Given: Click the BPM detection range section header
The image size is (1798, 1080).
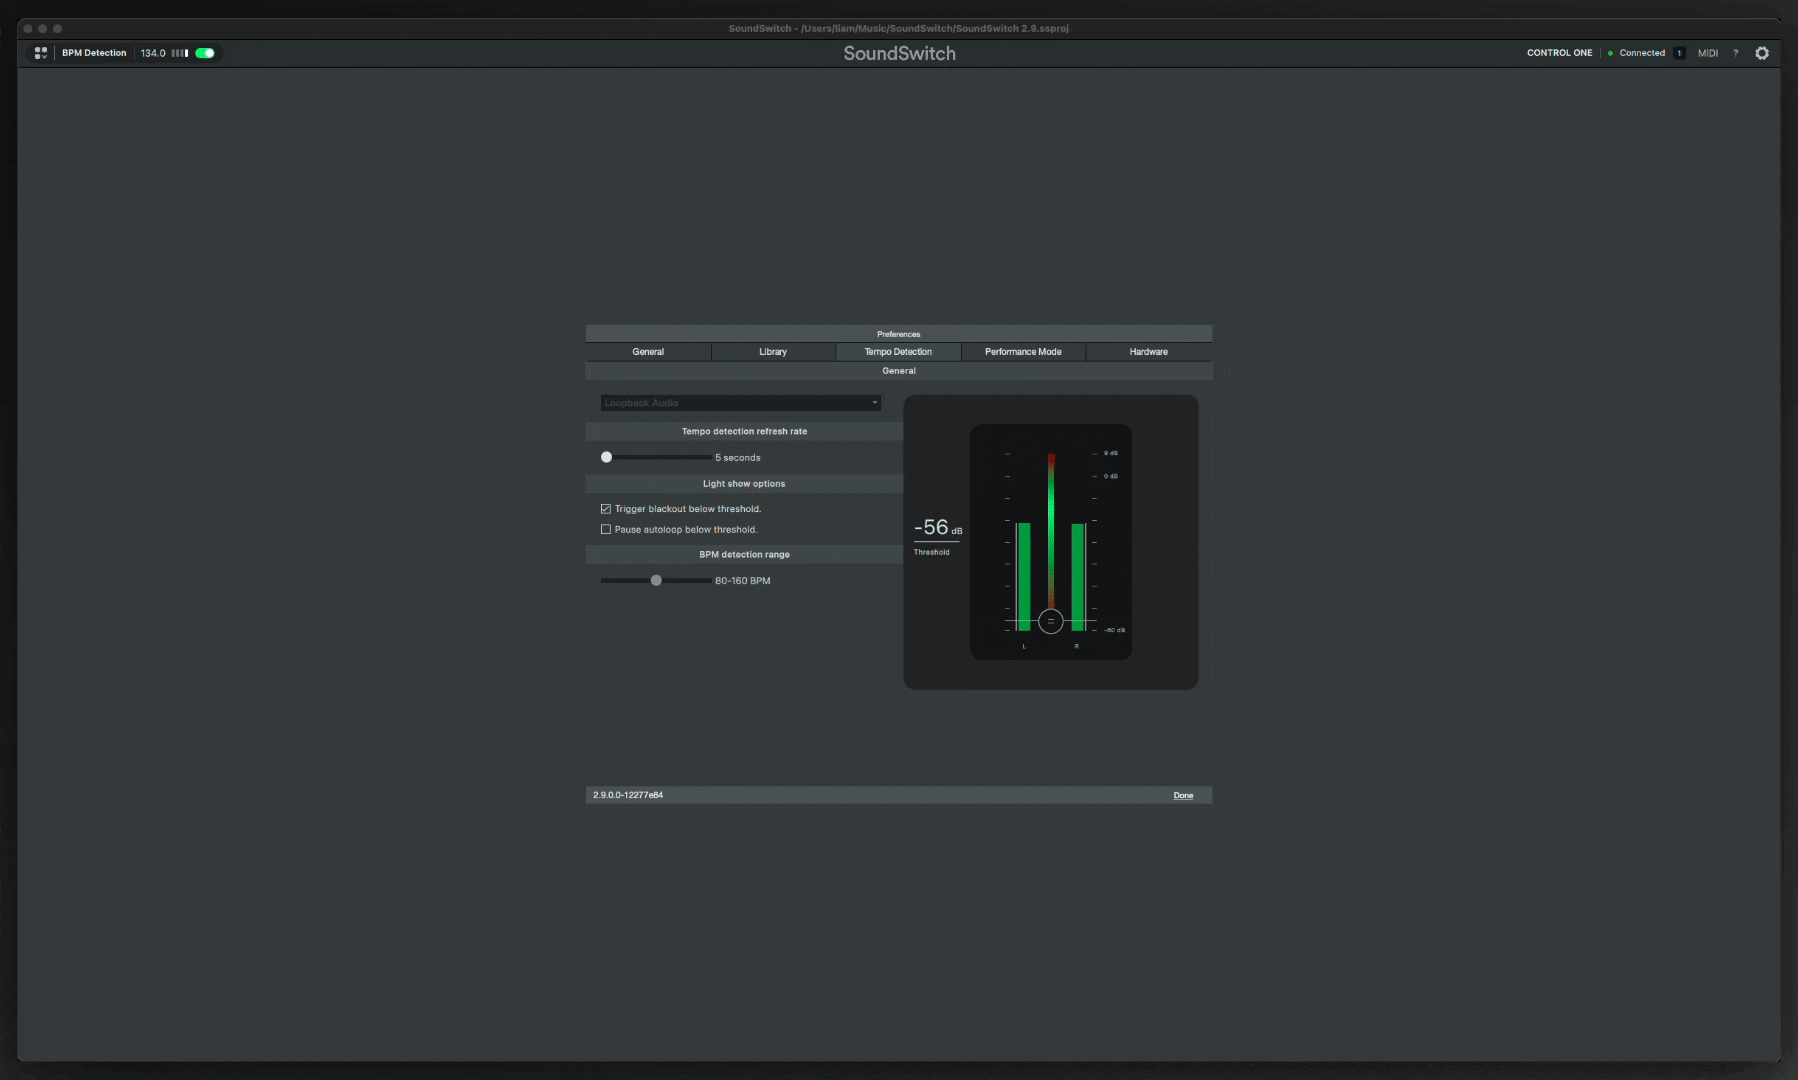Looking at the screenshot, I should tap(744, 555).
